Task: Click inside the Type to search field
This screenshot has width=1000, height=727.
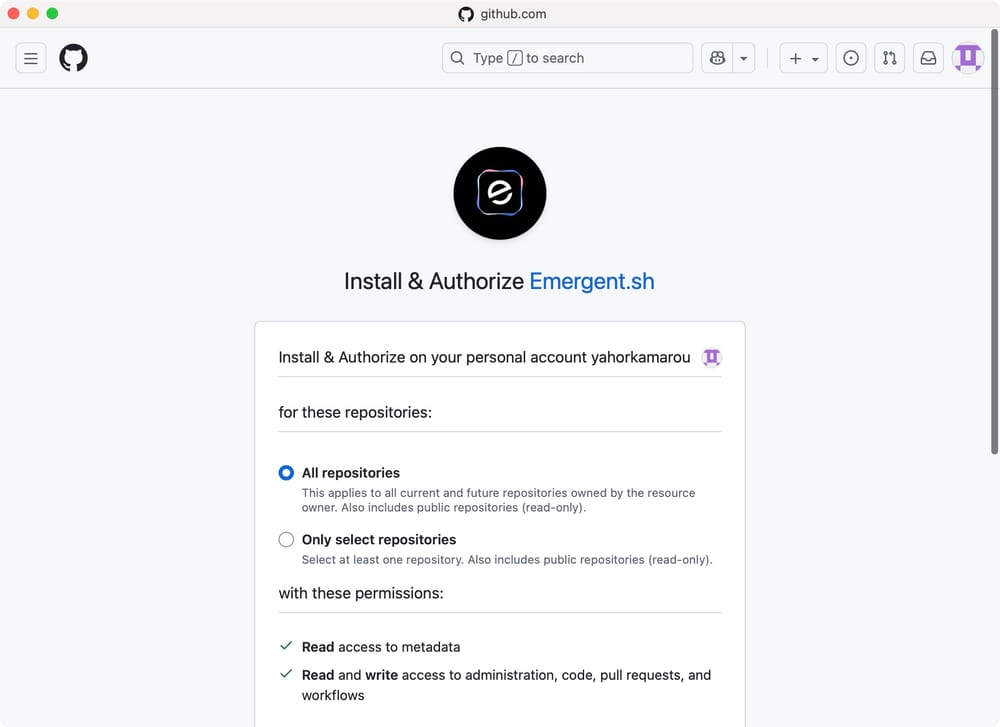Action: (x=567, y=57)
